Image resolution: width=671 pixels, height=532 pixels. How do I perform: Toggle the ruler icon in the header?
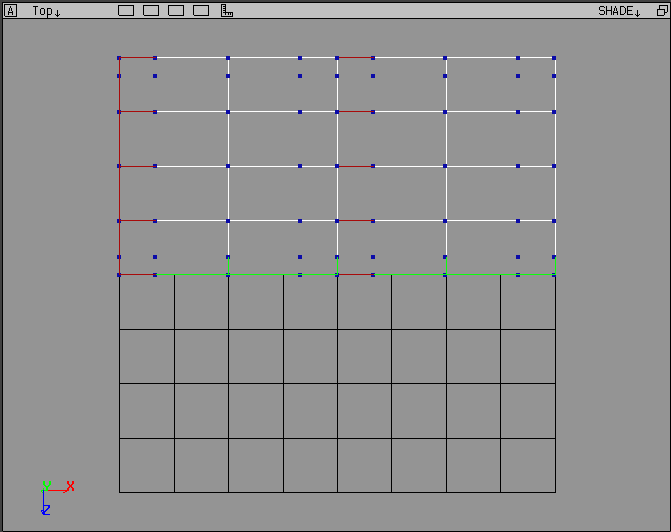coord(227,11)
